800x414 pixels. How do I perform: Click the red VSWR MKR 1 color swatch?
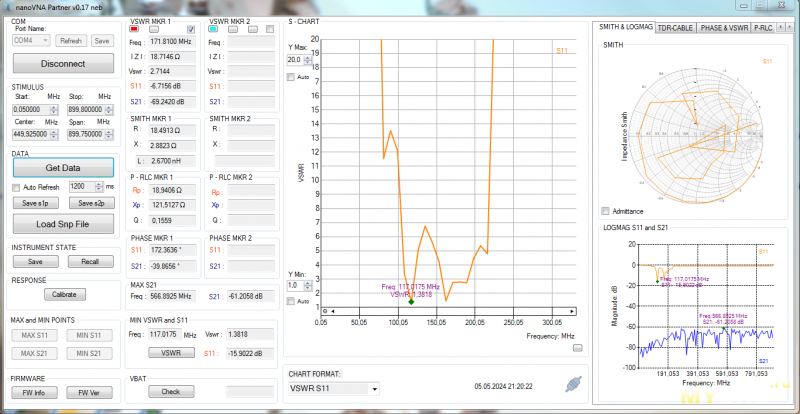(x=136, y=30)
